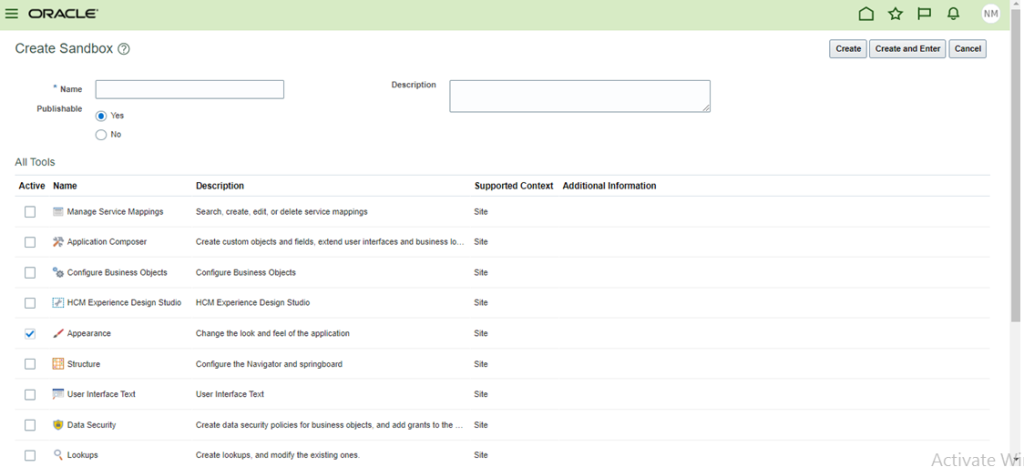The width and height of the screenshot is (1024, 467).
Task: Uncheck the Appearance checkbox
Action: pos(30,334)
